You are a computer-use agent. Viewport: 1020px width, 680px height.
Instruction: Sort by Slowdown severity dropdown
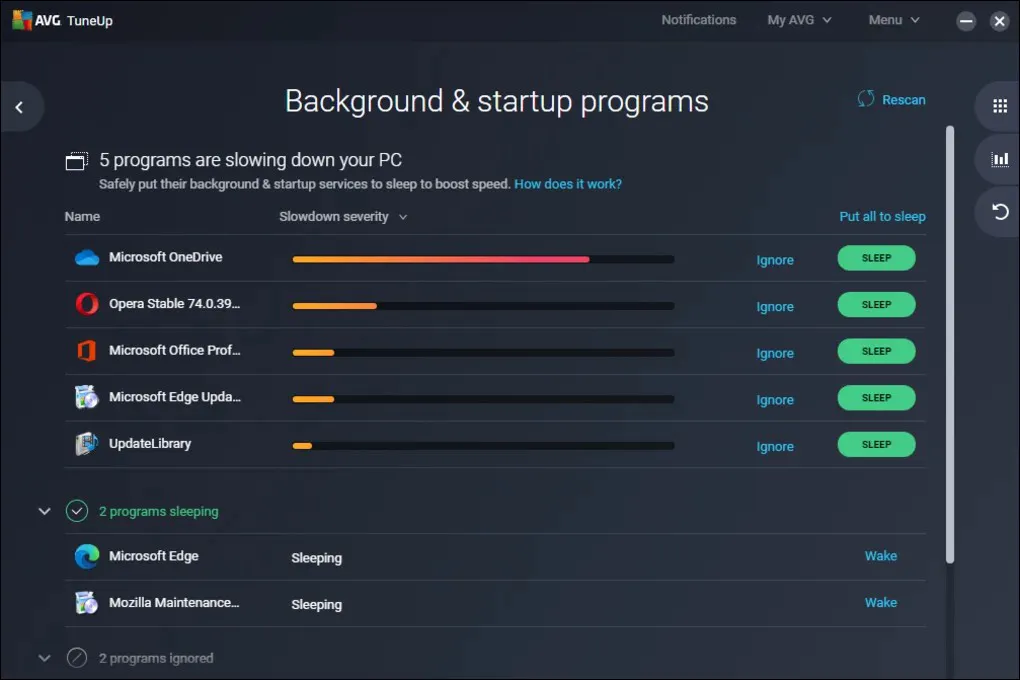343,217
